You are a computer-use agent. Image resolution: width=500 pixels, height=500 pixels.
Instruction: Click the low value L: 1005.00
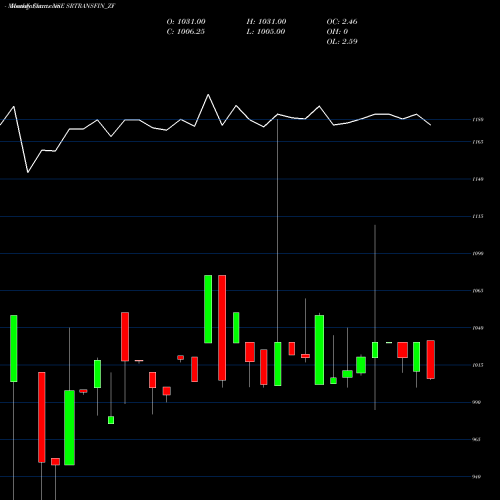pos(266,32)
